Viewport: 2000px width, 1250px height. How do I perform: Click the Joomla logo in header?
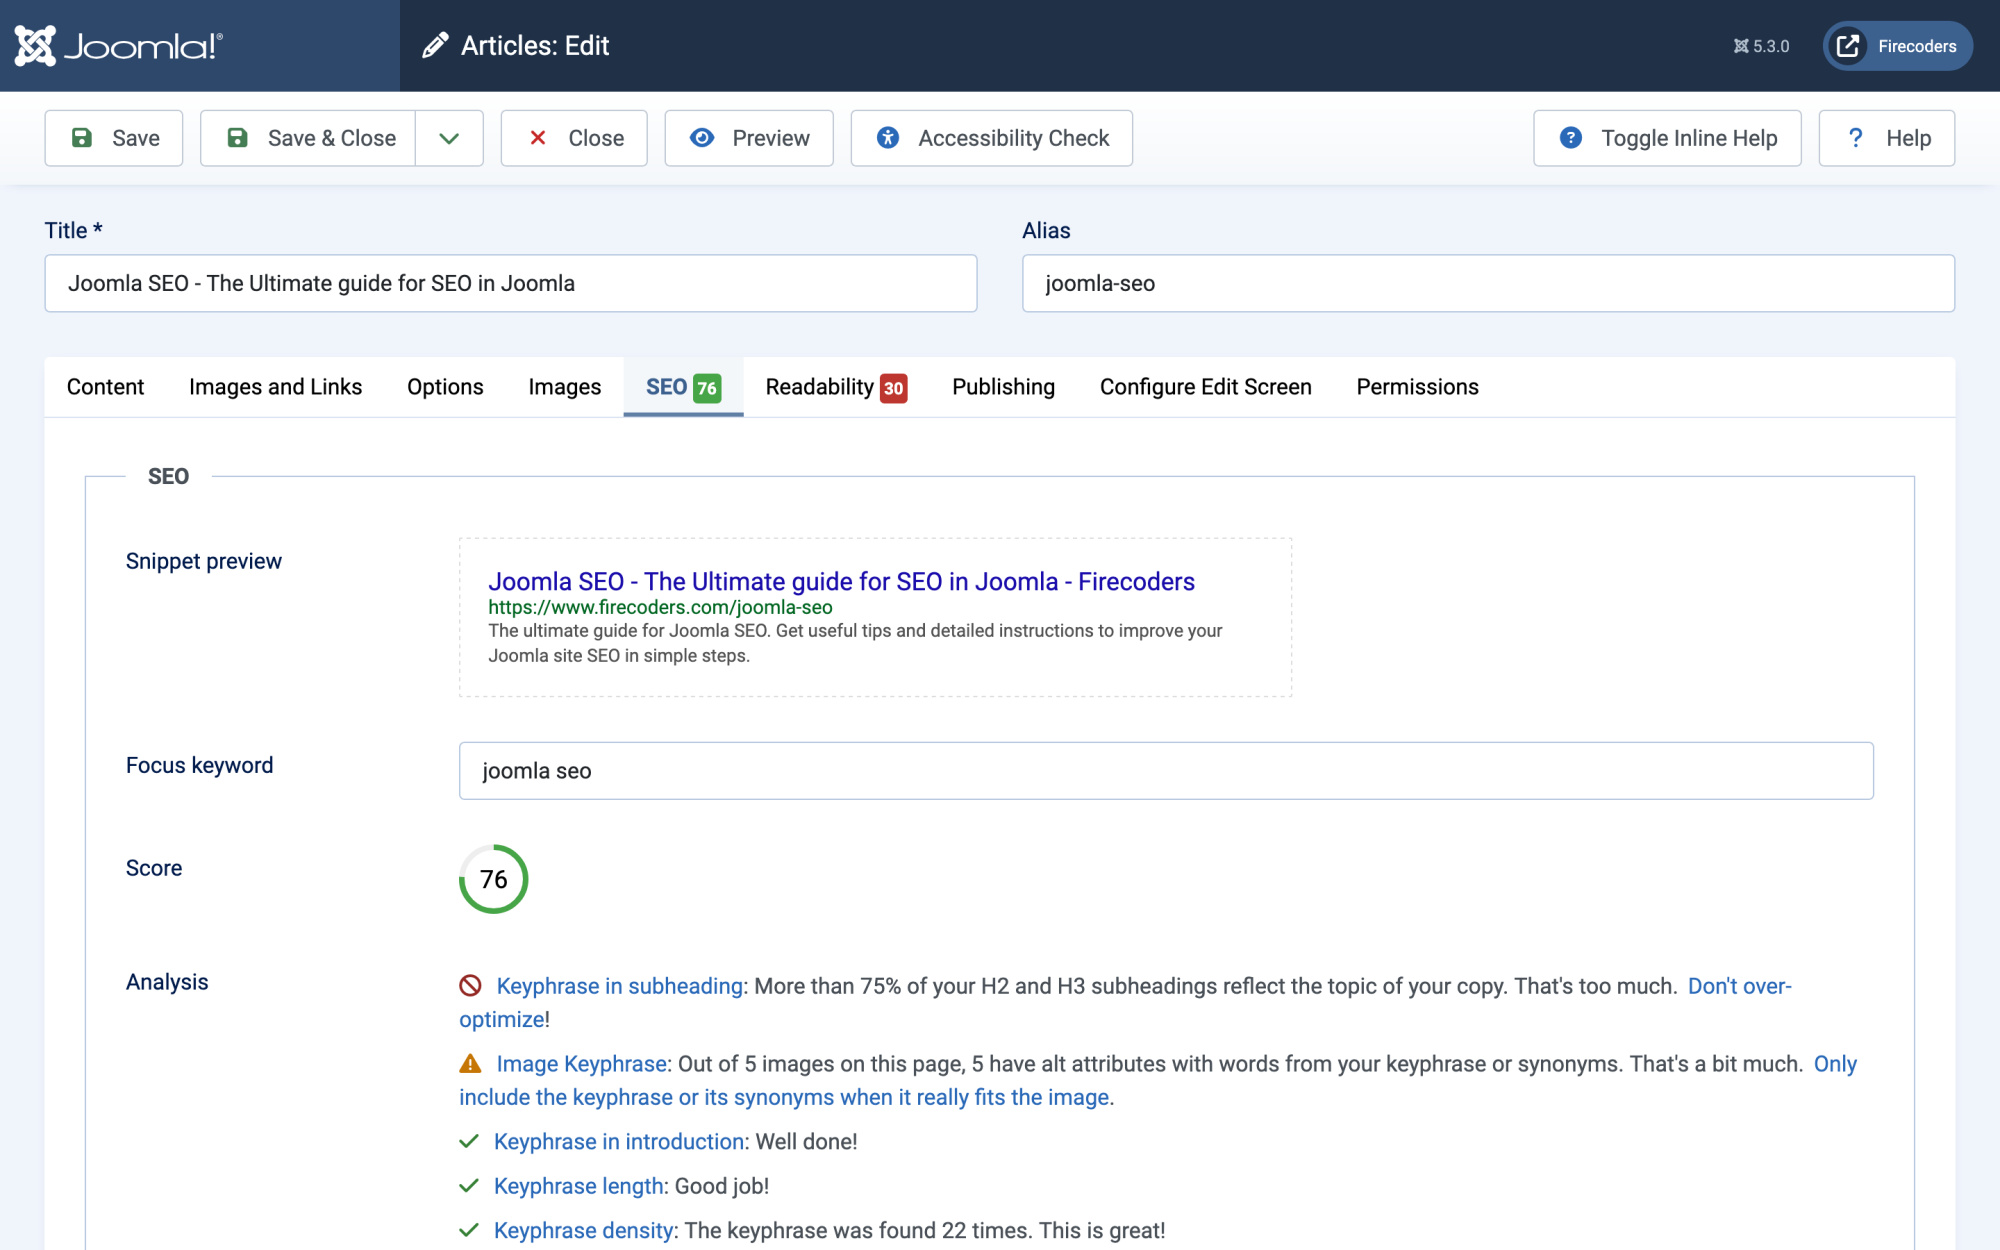point(118,46)
